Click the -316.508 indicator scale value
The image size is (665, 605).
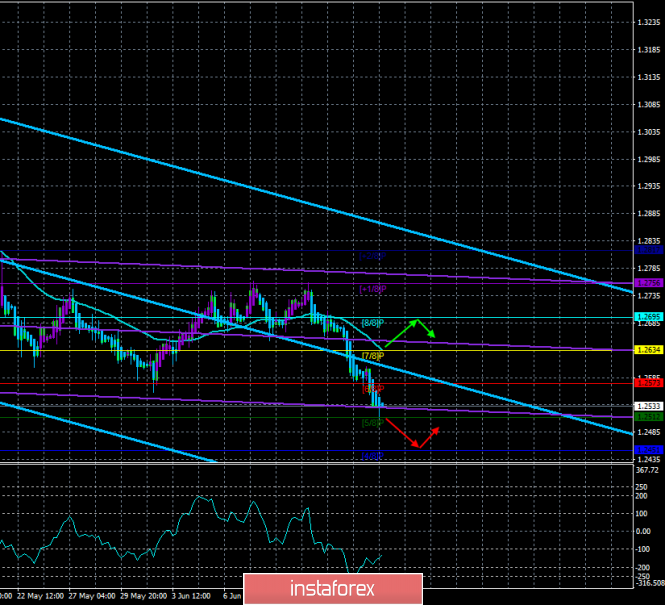click(649, 583)
